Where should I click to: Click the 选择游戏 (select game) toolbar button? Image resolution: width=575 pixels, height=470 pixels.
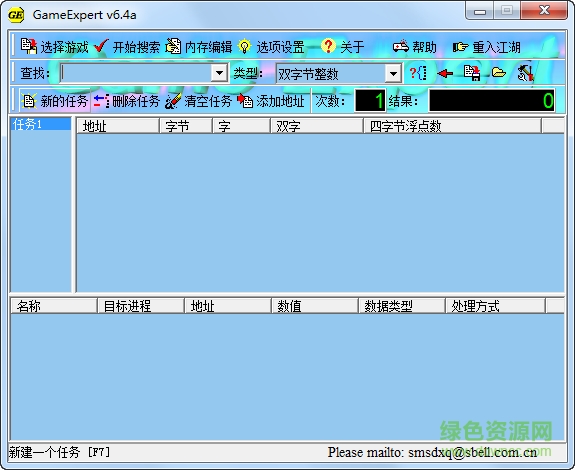click(54, 47)
